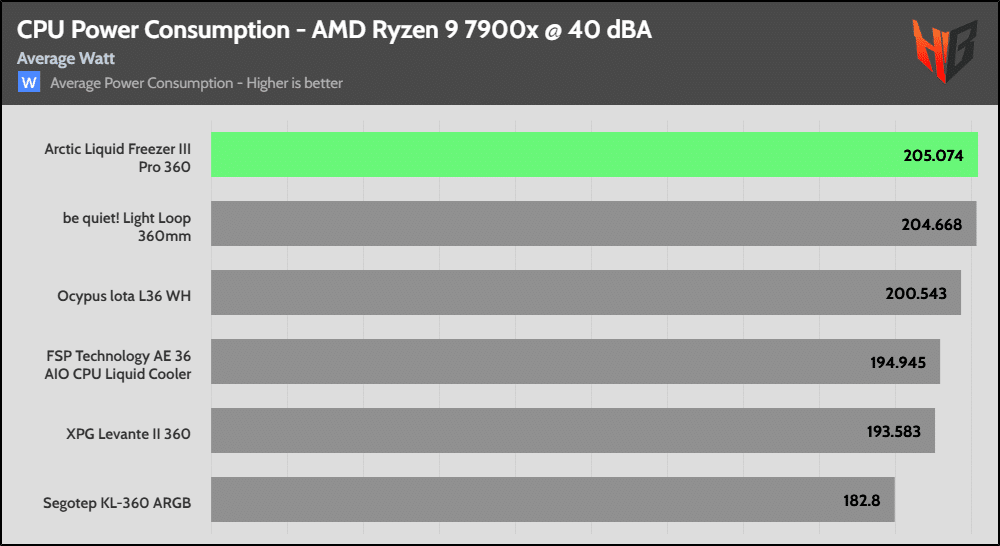This screenshot has width=1000, height=546.
Task: Click the XPG Levante II 360 label
Action: pyautogui.click(x=128, y=434)
